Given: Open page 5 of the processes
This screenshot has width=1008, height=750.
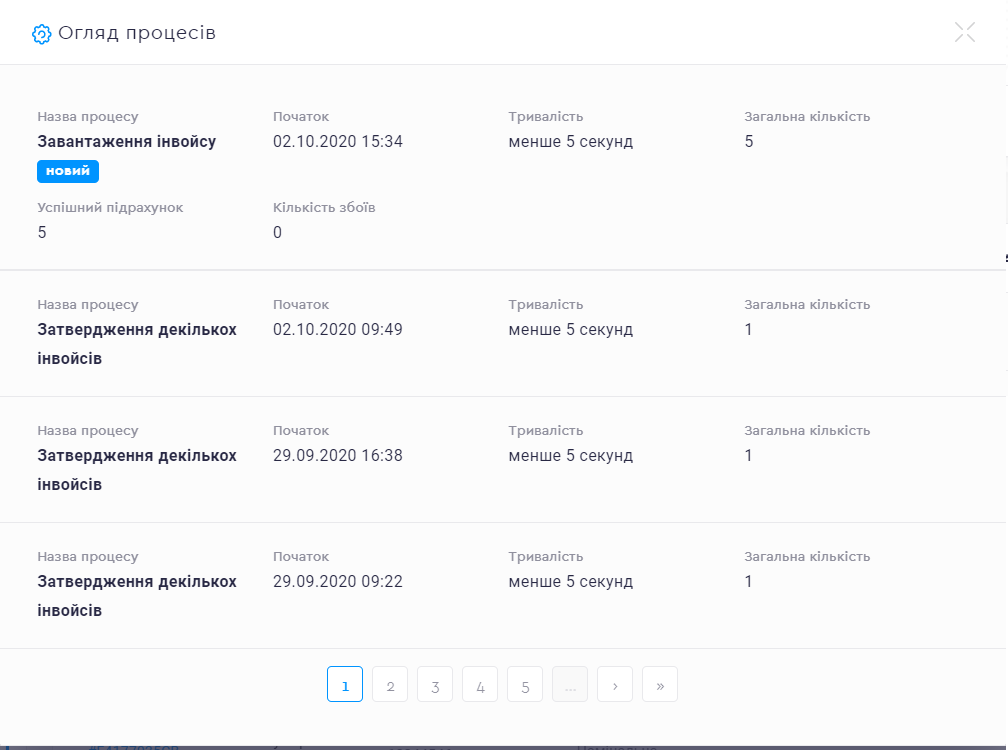Looking at the screenshot, I should point(525,685).
